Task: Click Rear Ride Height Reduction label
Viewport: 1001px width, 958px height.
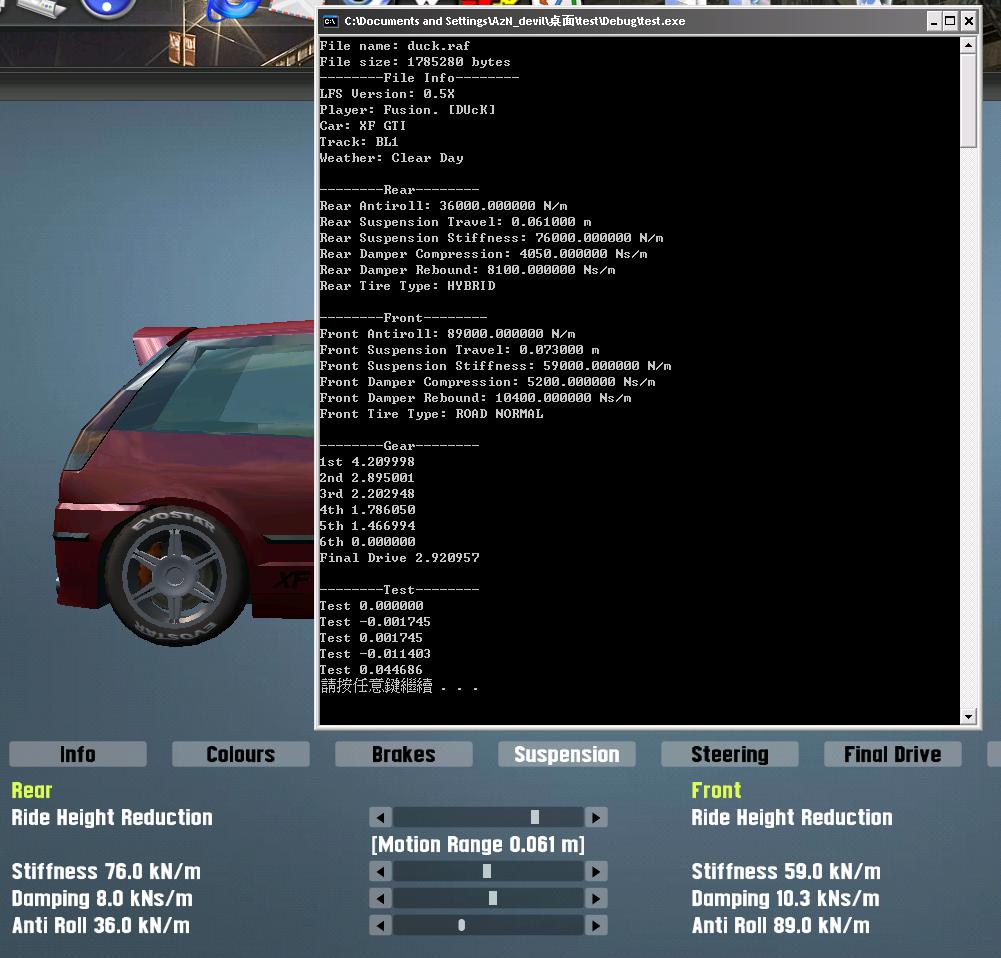Action: point(112,818)
